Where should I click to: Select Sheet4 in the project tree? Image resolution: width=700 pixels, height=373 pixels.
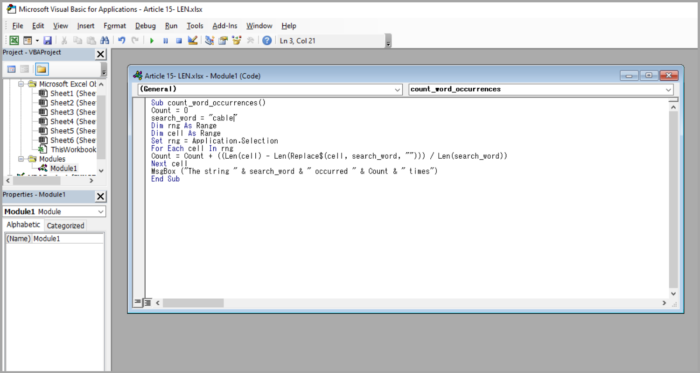point(67,121)
